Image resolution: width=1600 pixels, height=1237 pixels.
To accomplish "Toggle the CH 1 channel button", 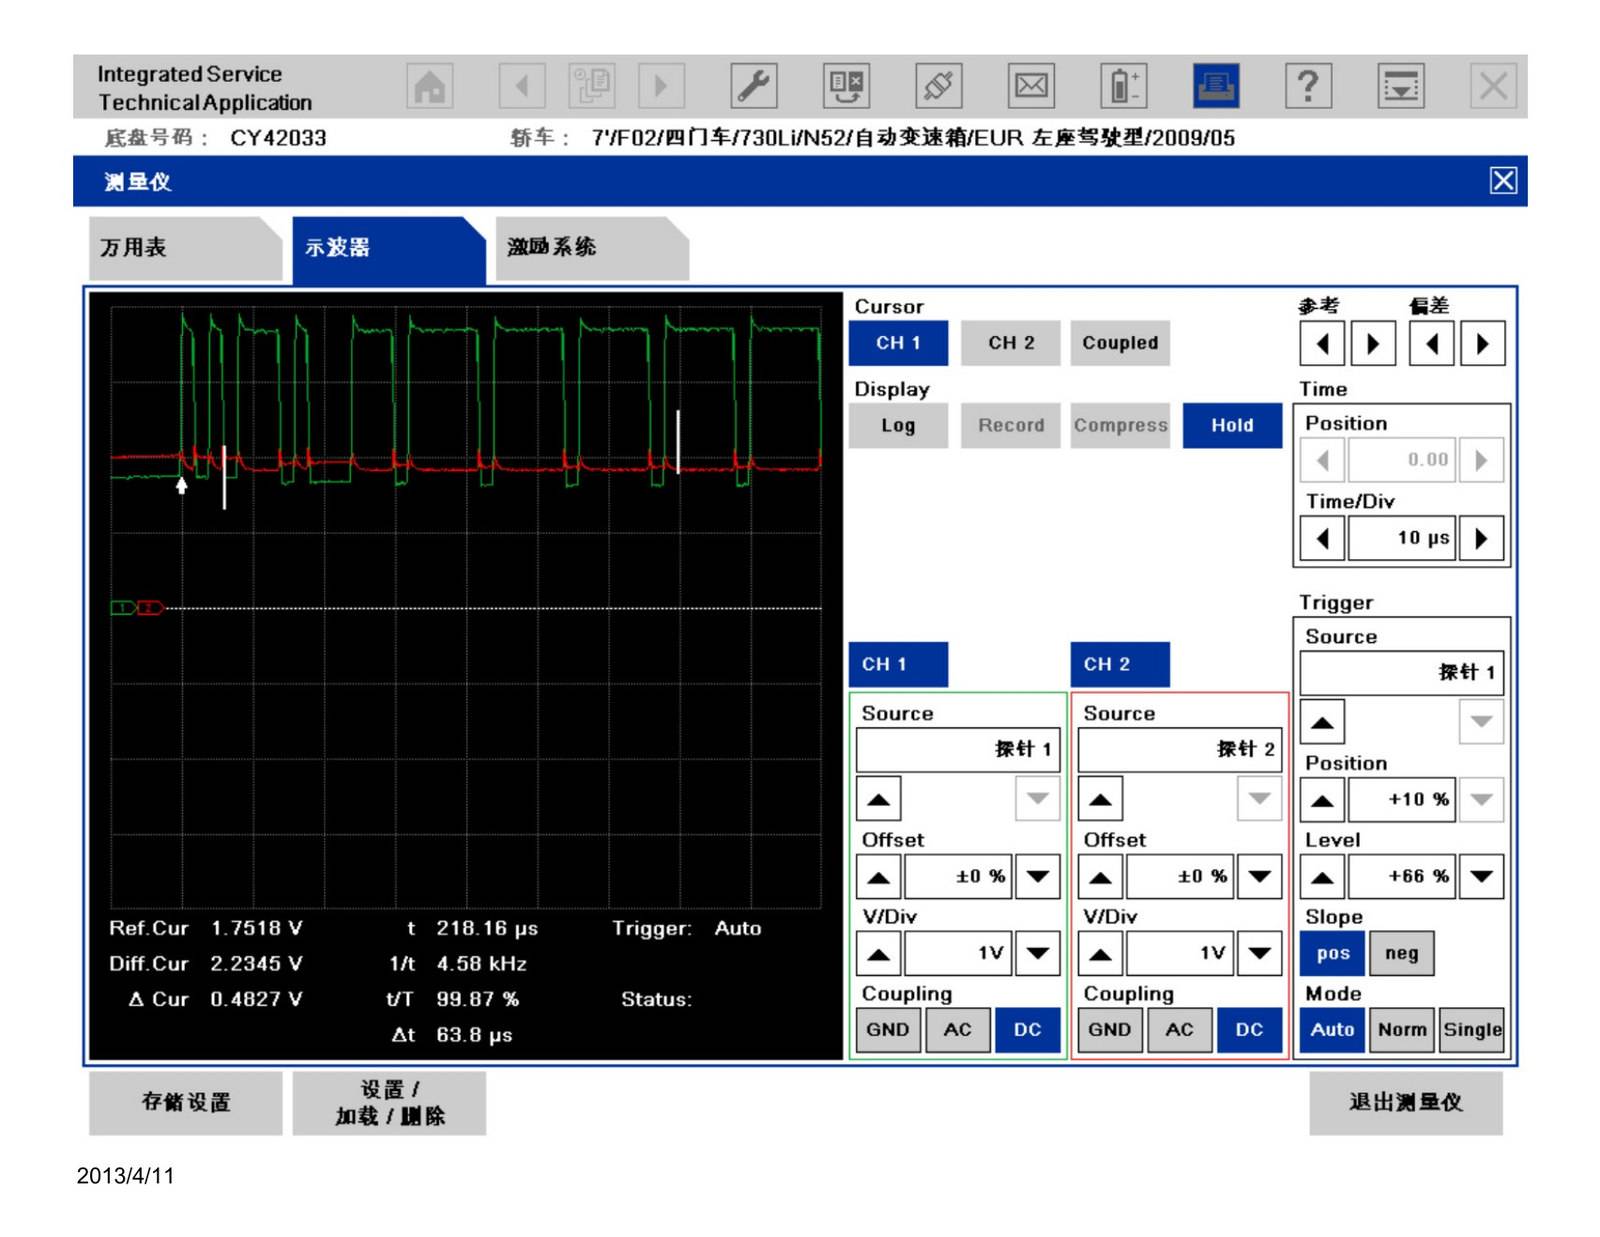I will (x=898, y=665).
